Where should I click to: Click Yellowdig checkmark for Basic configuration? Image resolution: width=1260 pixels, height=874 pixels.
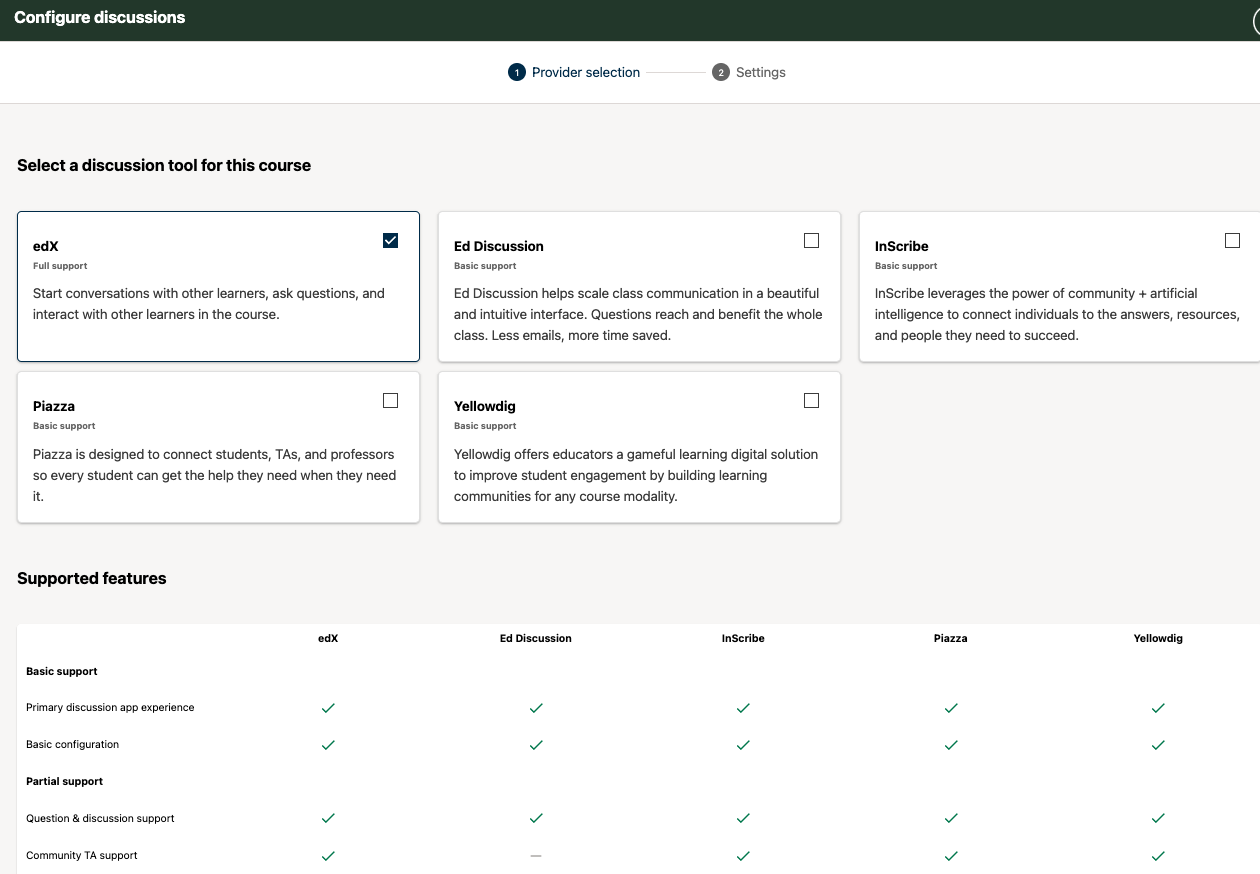pyautogui.click(x=1158, y=745)
